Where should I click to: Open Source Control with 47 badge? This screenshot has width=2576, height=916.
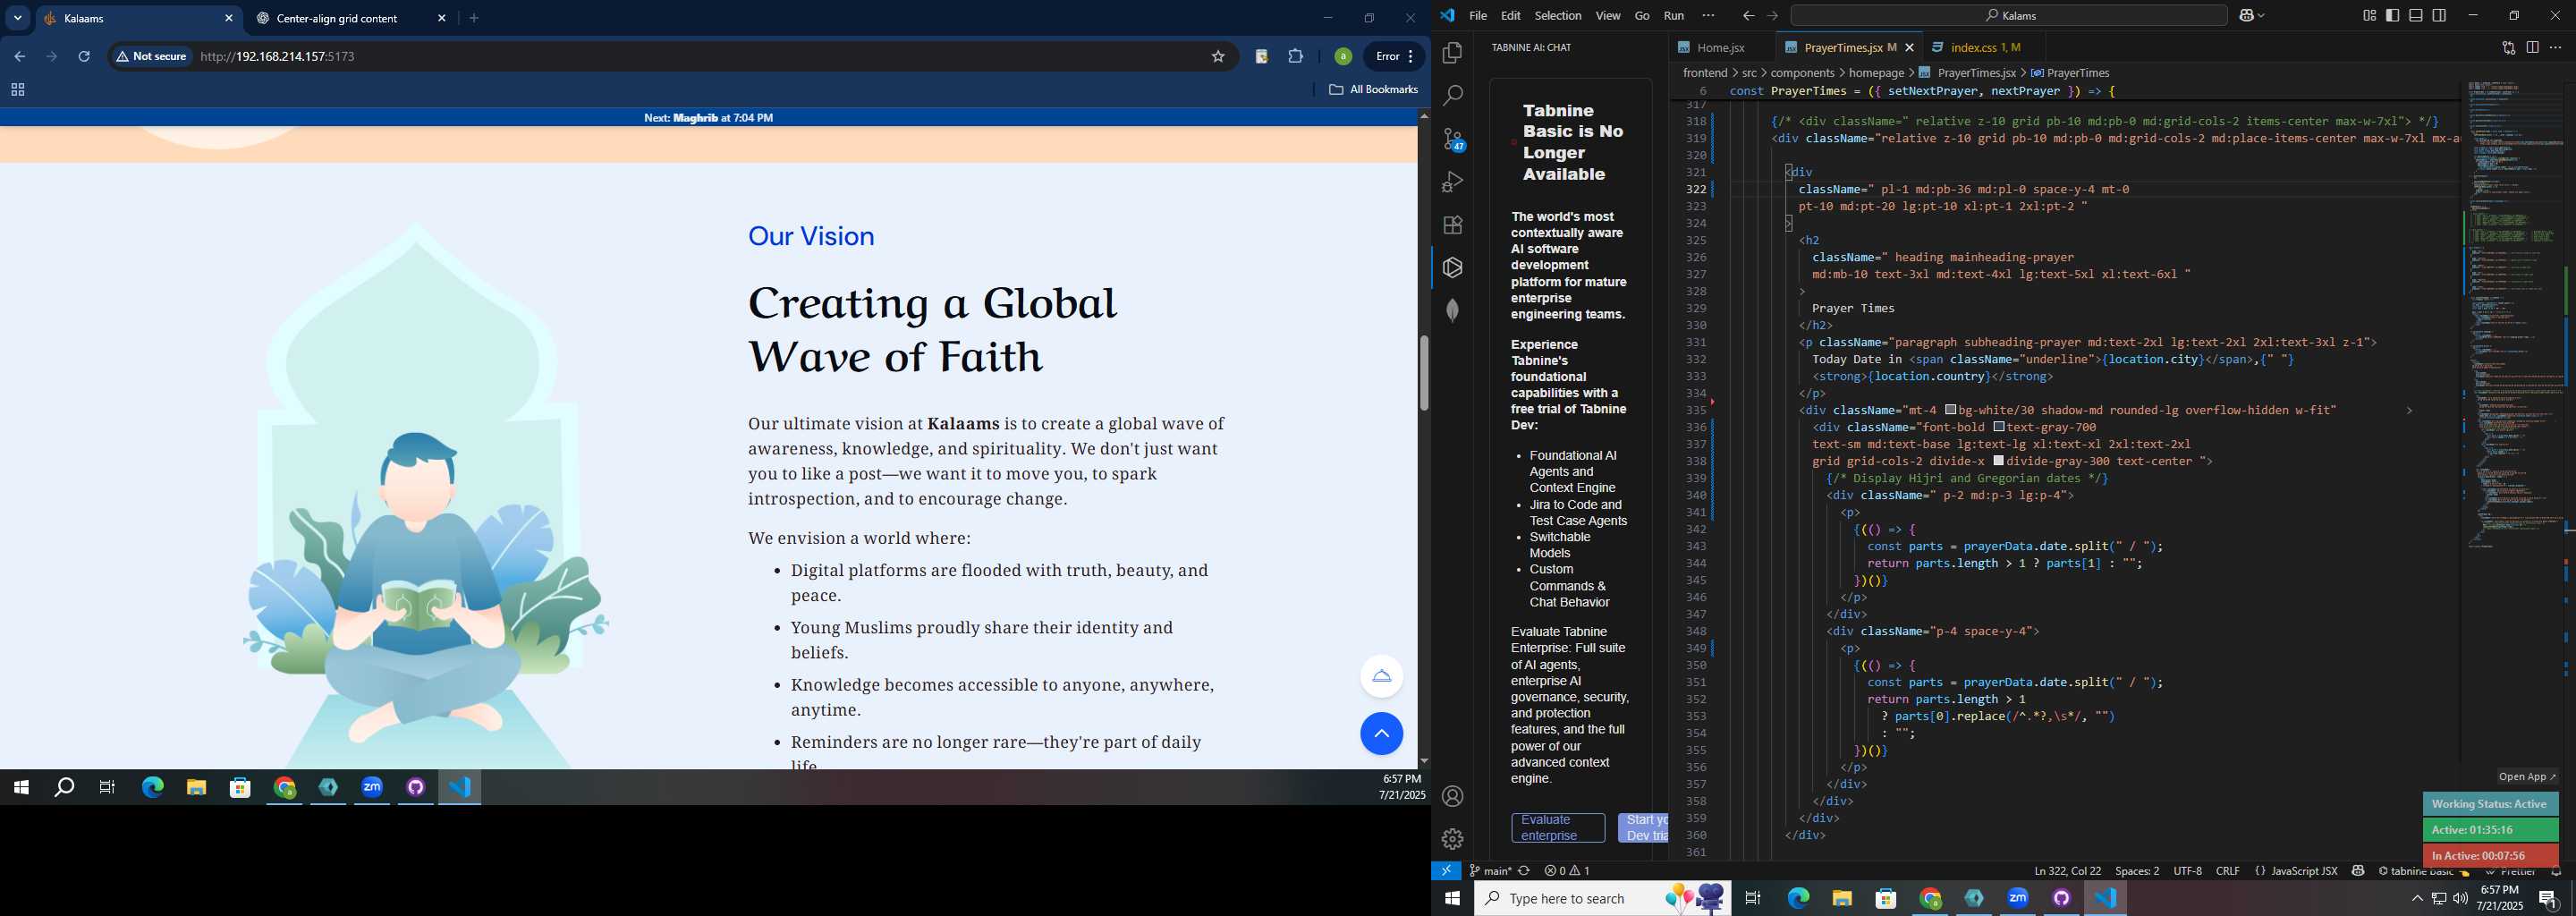tap(1453, 139)
